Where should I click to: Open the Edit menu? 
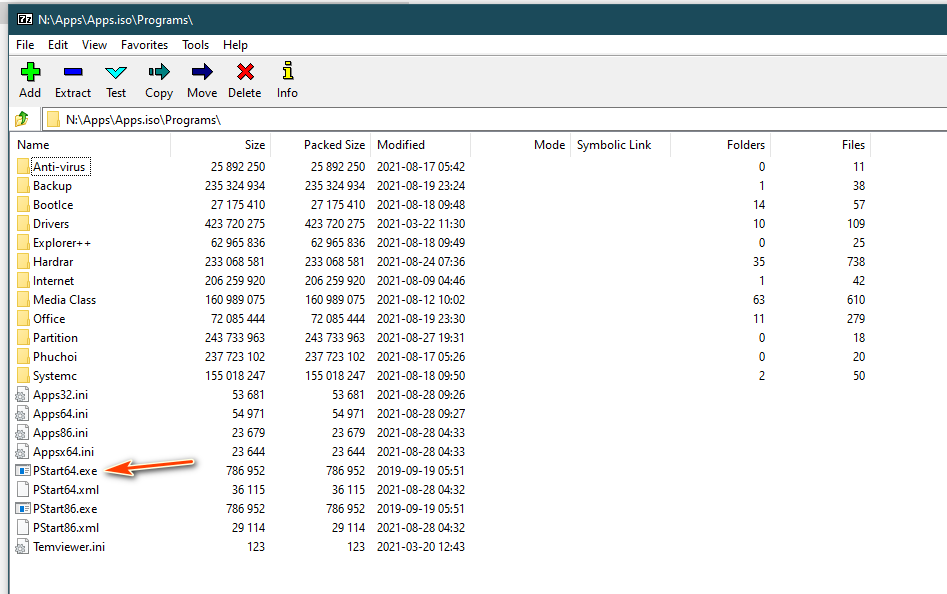coord(58,45)
